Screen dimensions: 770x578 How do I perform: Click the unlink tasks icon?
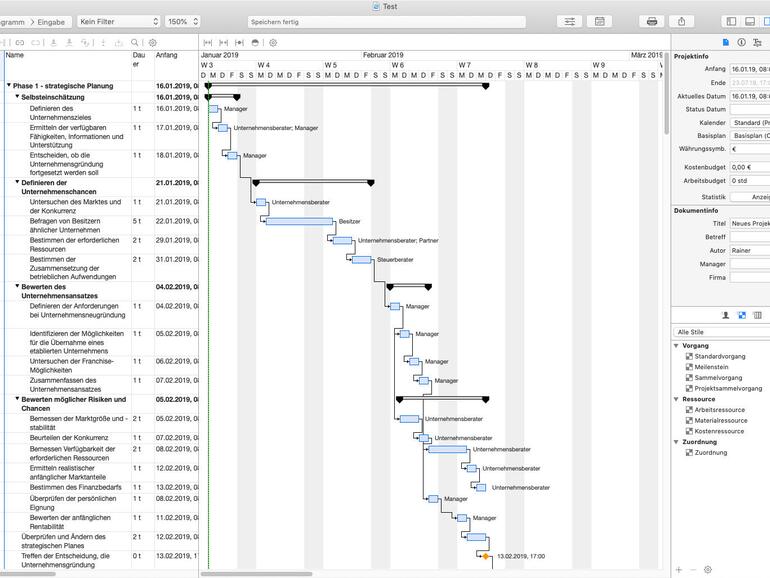(35, 43)
